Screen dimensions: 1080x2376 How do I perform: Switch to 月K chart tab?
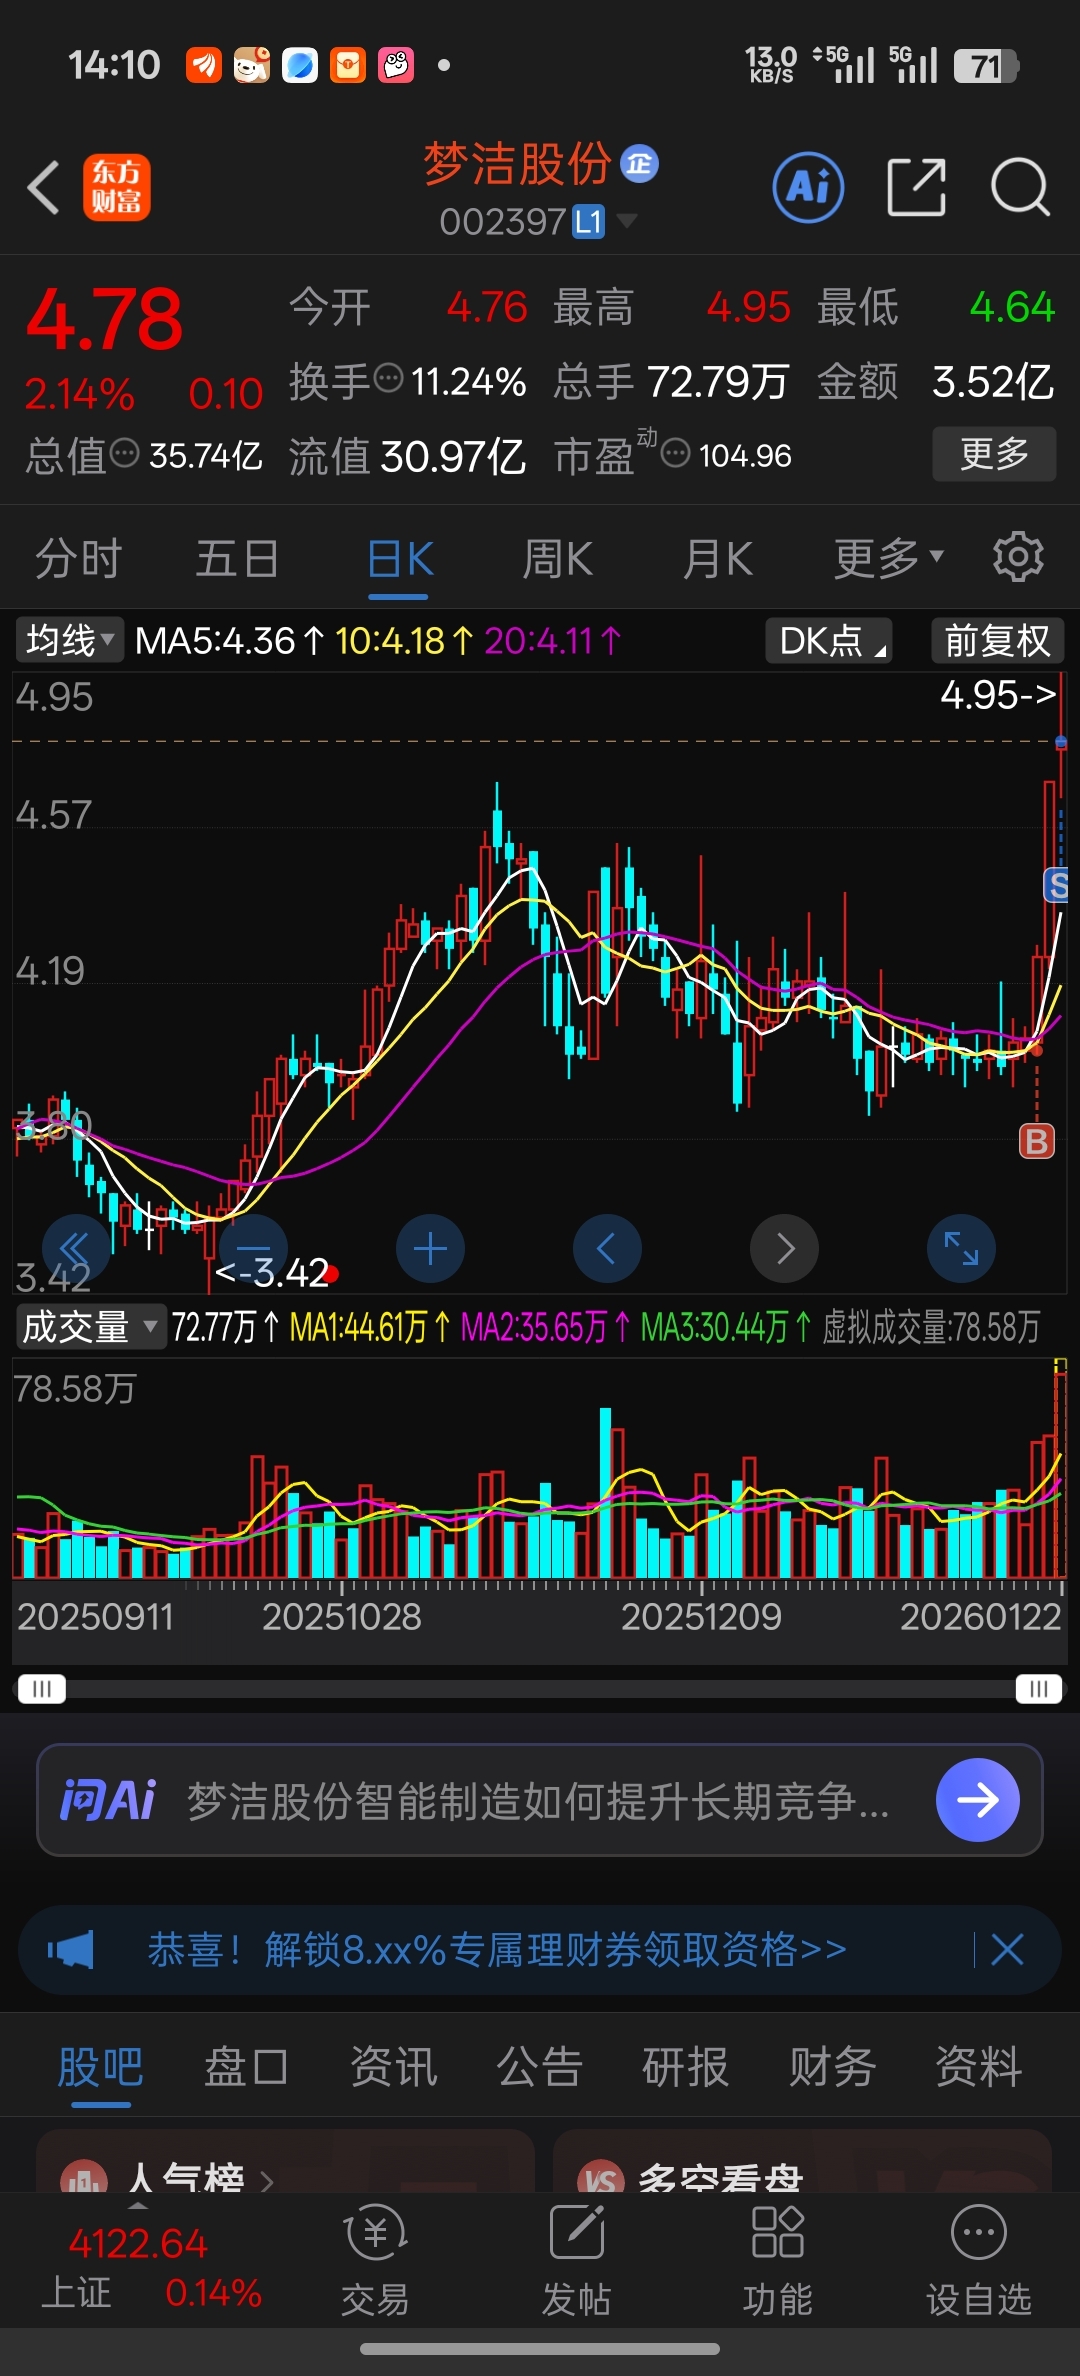(x=718, y=558)
